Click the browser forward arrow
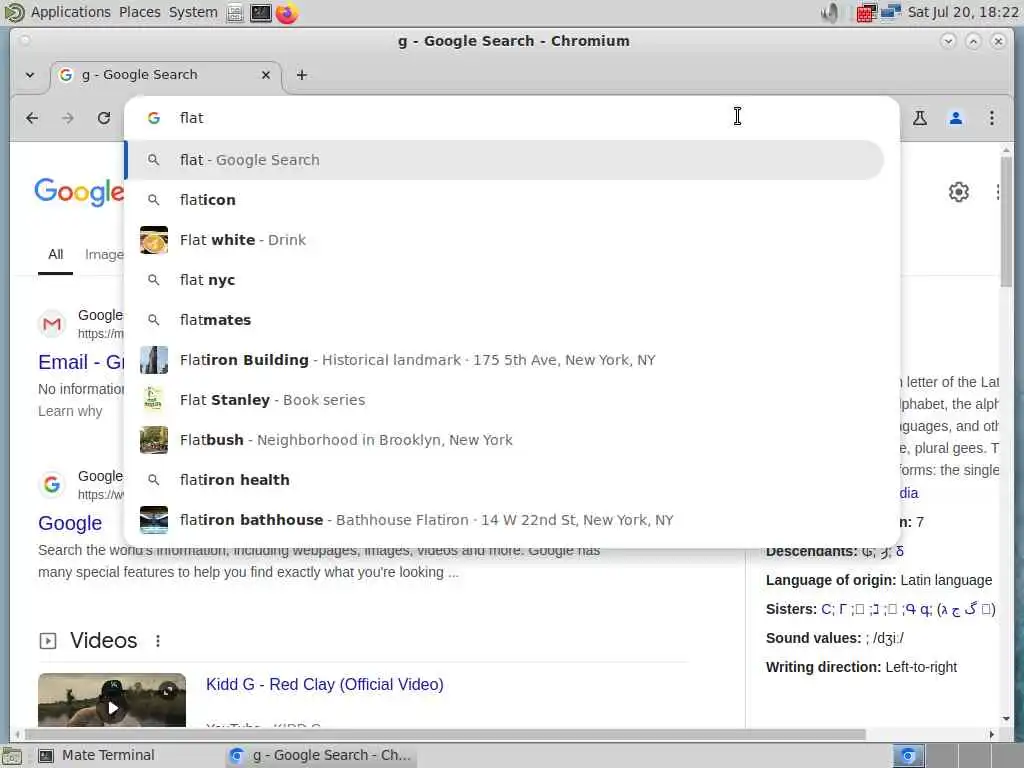Screen dimensions: 1024x768 [67, 118]
